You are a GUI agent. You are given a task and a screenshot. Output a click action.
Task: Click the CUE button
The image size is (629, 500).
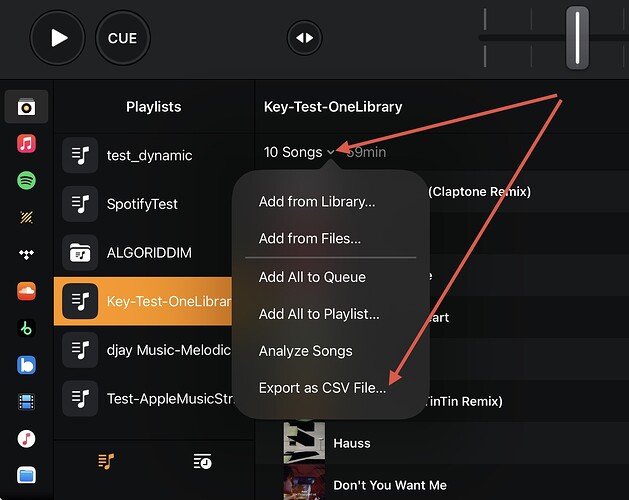click(x=123, y=38)
